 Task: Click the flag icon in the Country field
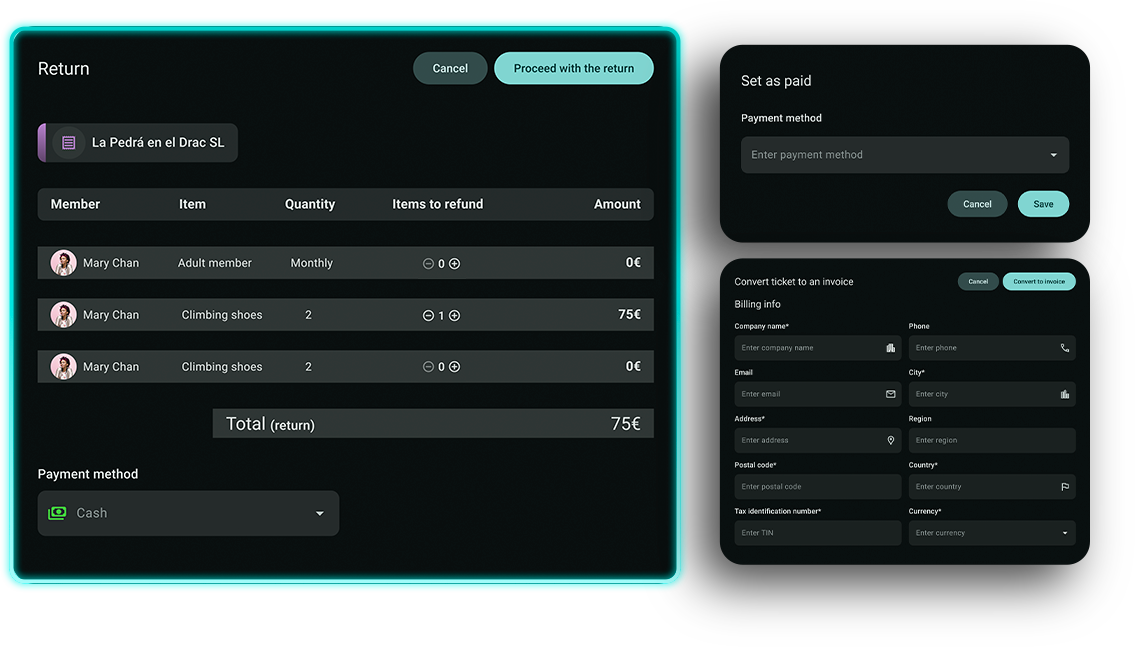coord(1064,486)
